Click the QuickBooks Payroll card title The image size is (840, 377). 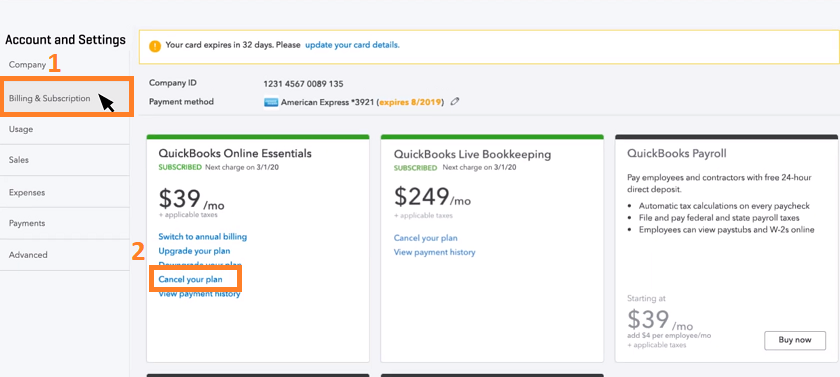(677, 154)
